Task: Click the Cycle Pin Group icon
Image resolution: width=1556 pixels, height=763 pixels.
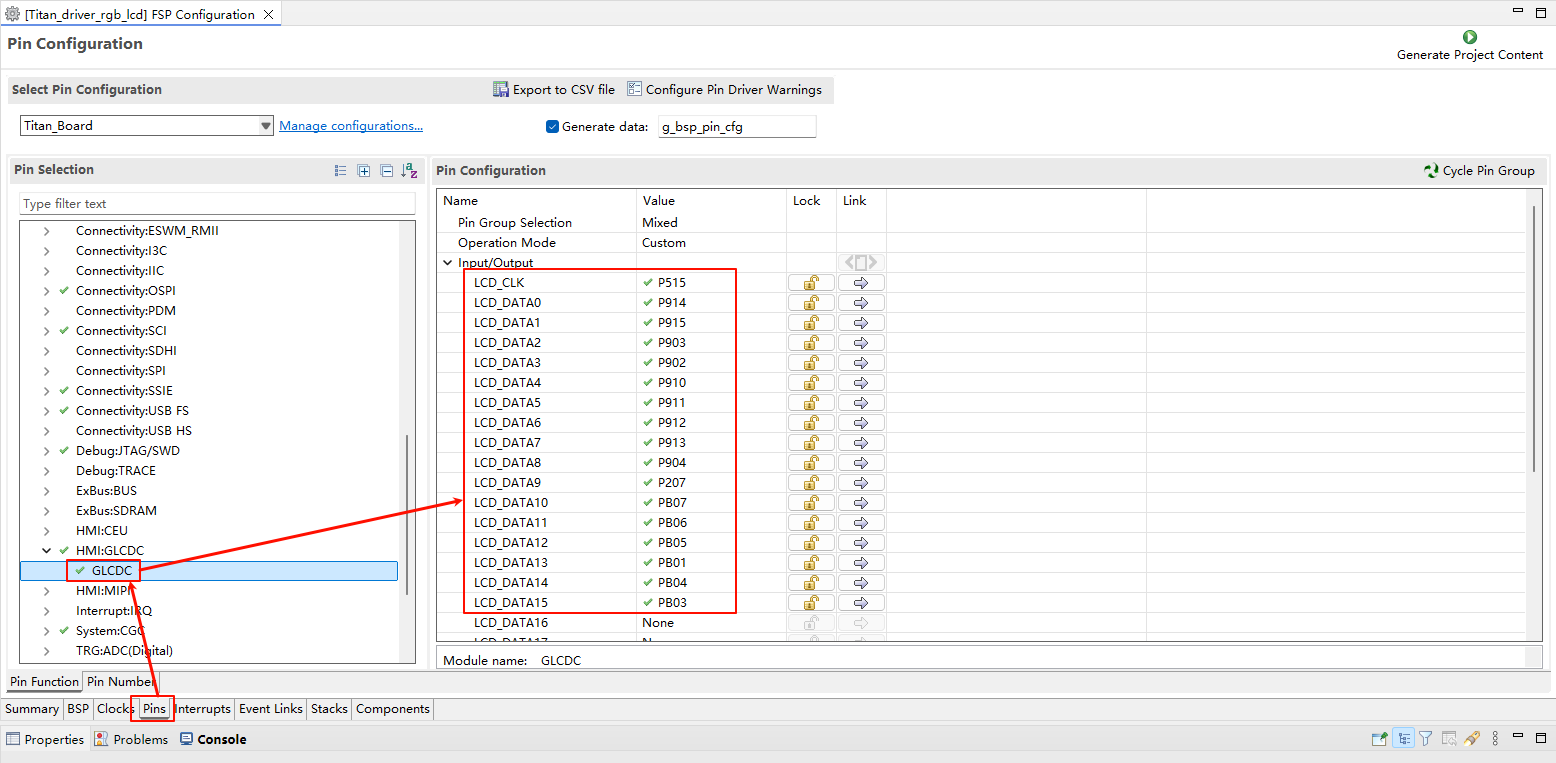Action: coord(1431,171)
